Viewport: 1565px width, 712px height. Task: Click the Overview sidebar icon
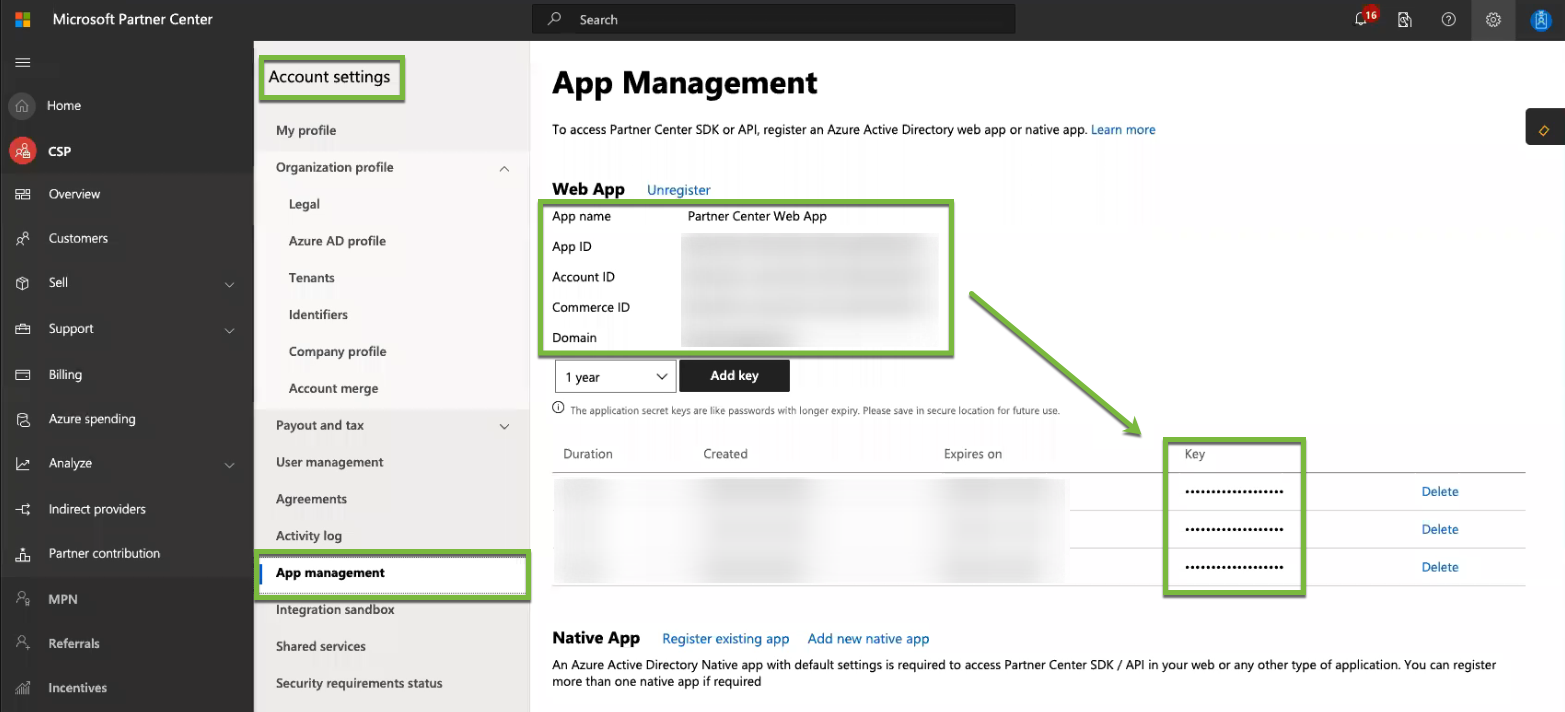point(22,194)
